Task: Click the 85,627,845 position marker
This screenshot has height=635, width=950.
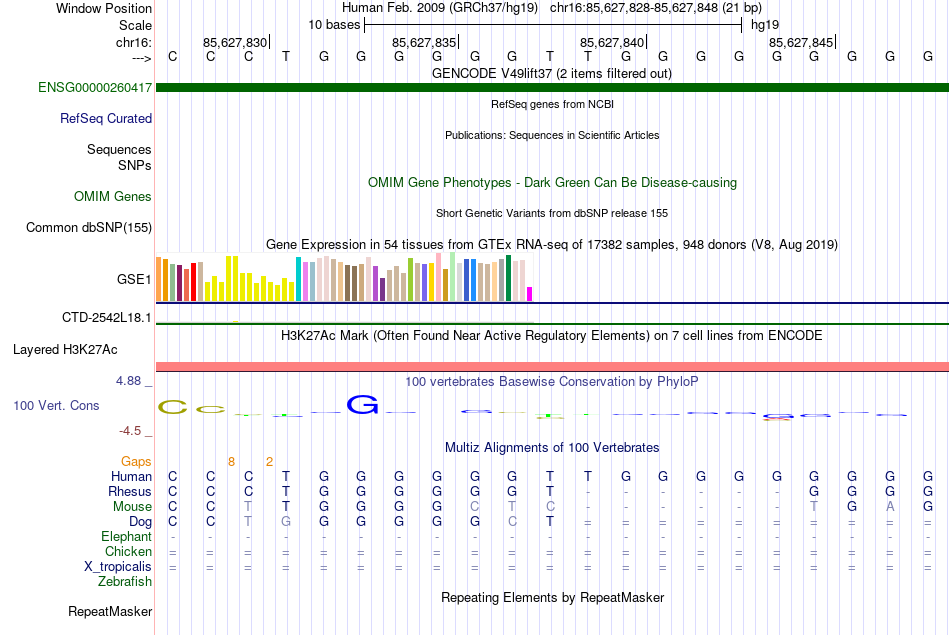Action: point(802,42)
